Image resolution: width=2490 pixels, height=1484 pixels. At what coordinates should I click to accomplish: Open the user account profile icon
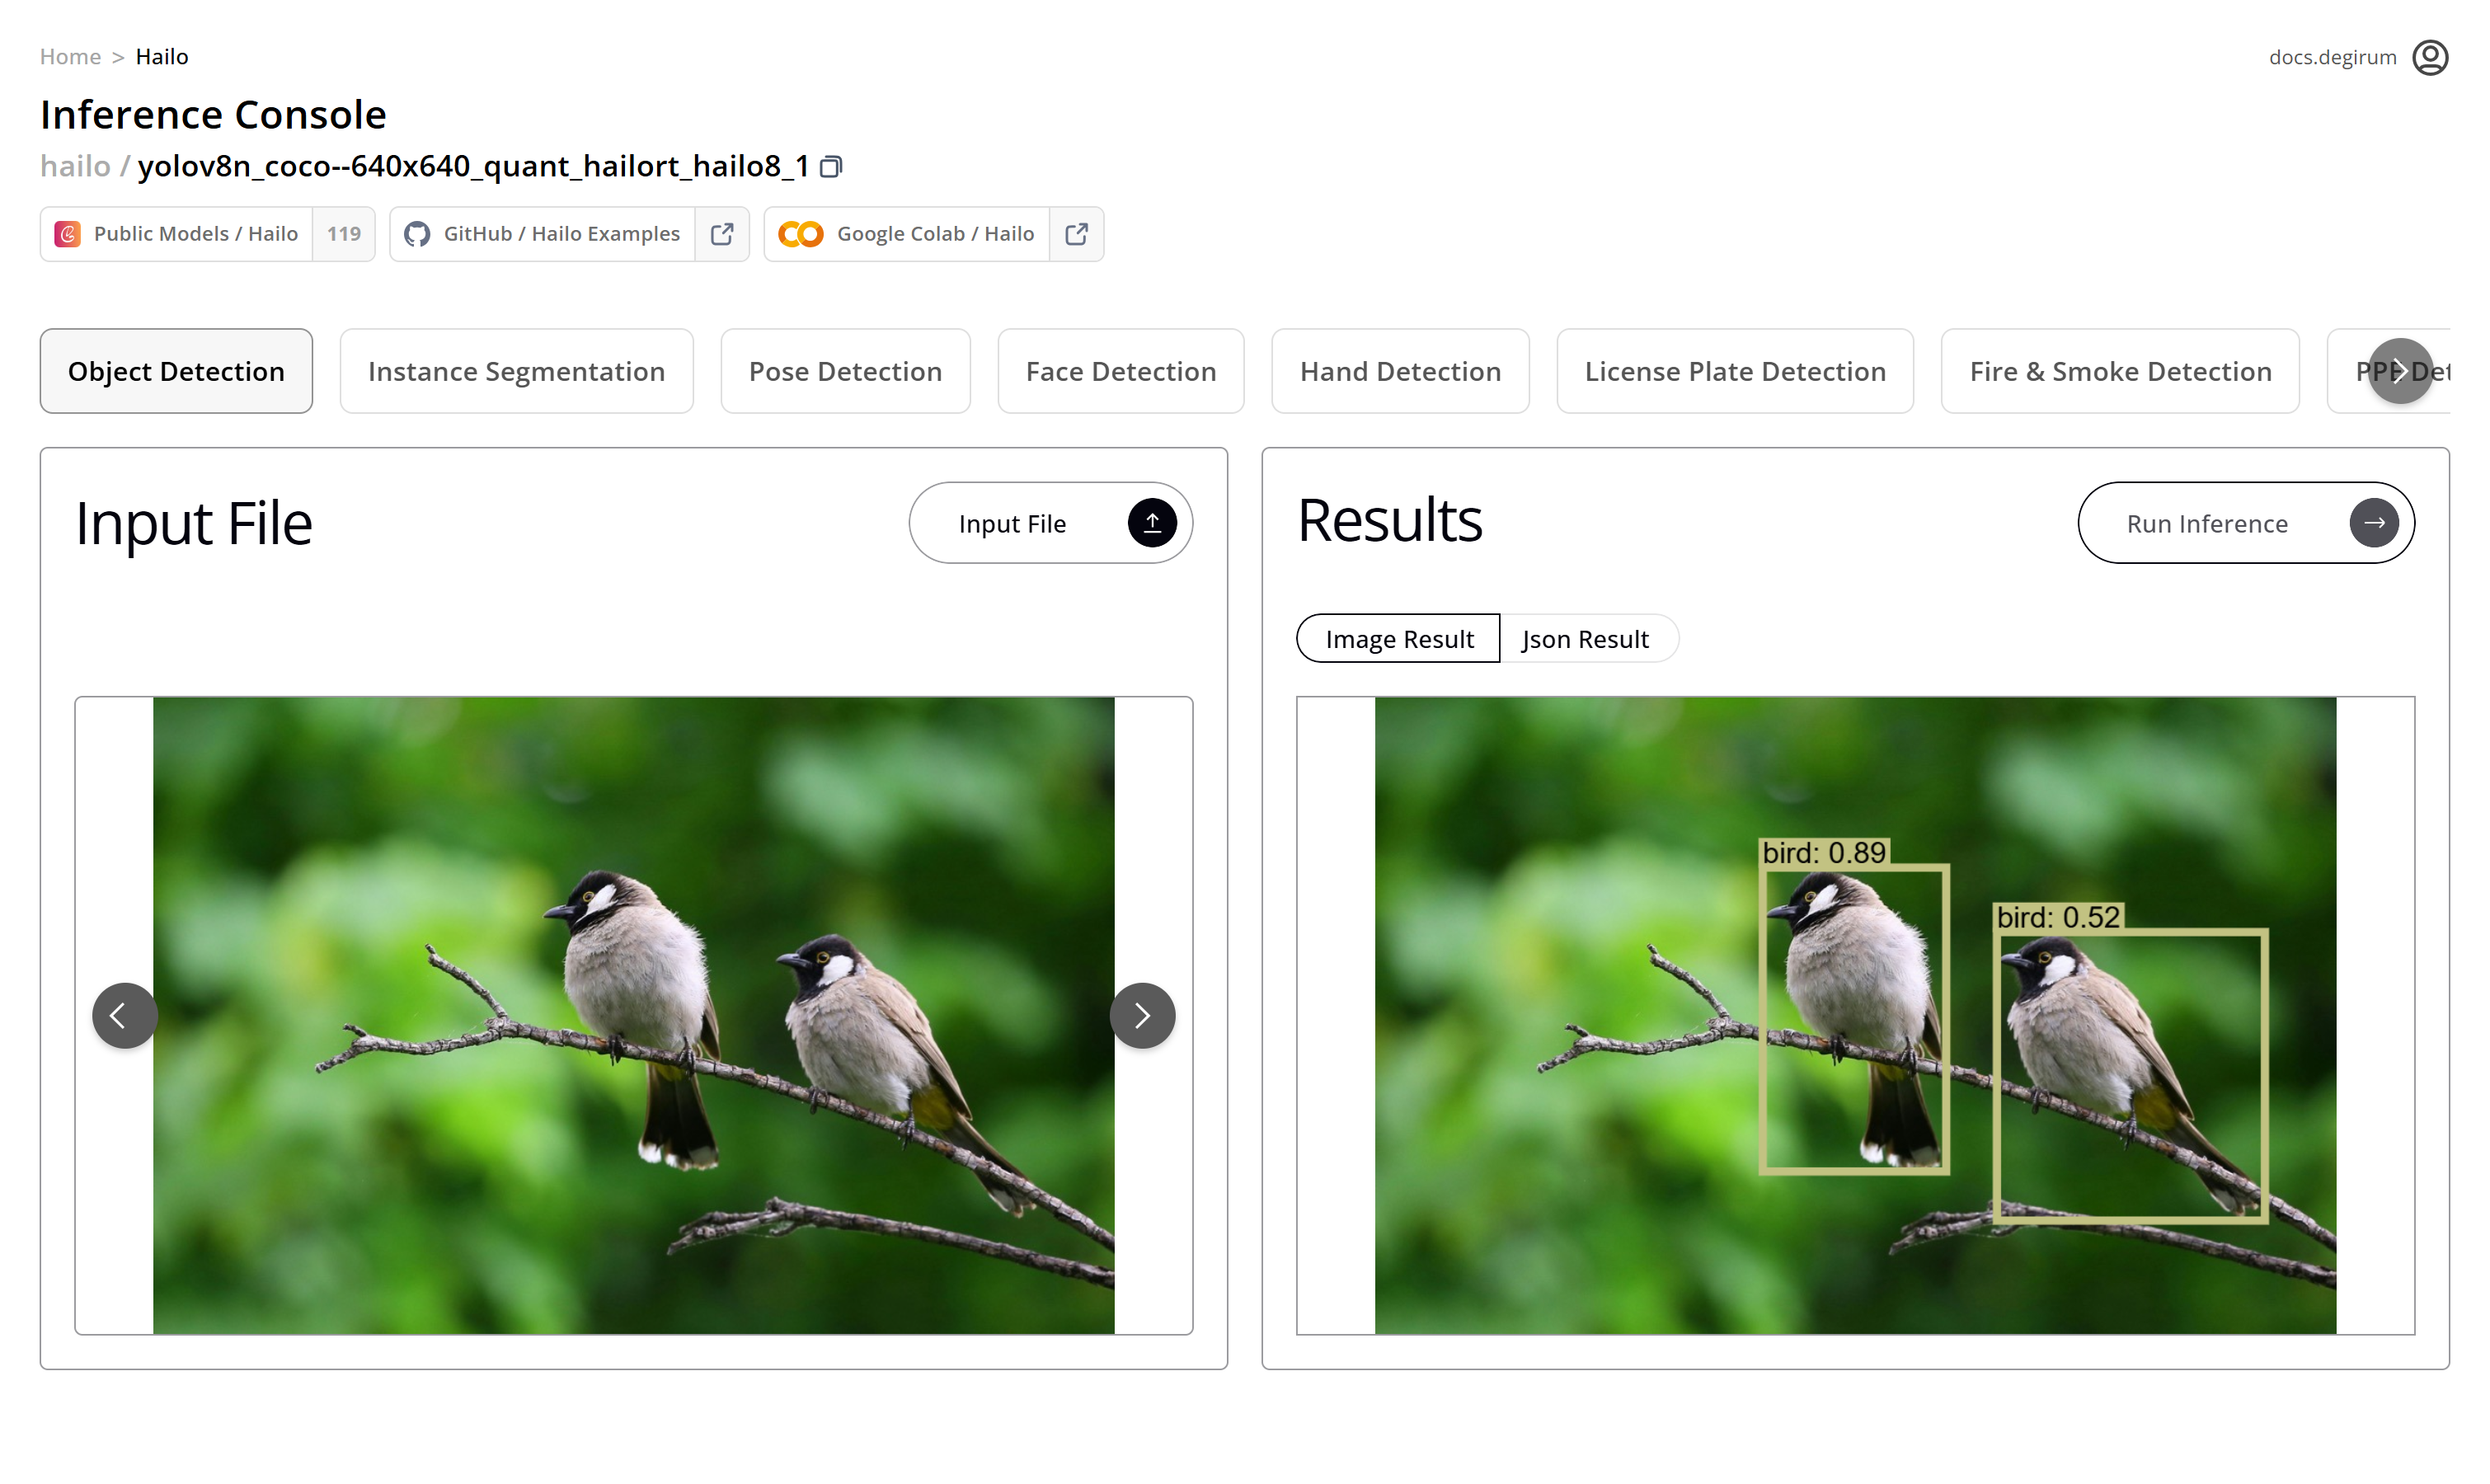(x=2430, y=57)
